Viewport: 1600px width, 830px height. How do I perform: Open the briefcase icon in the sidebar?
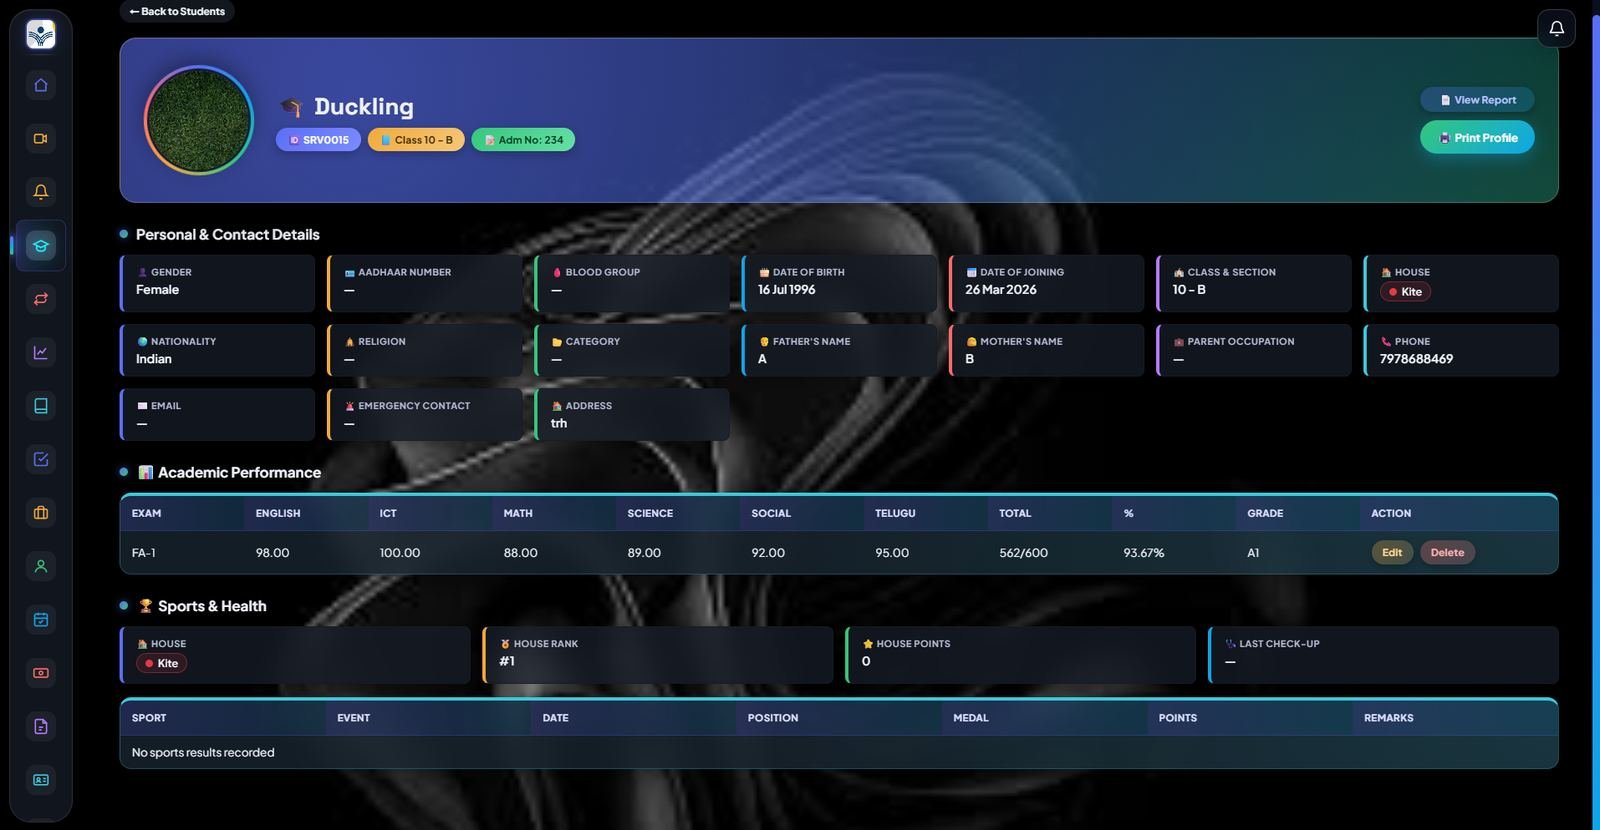[x=41, y=513]
